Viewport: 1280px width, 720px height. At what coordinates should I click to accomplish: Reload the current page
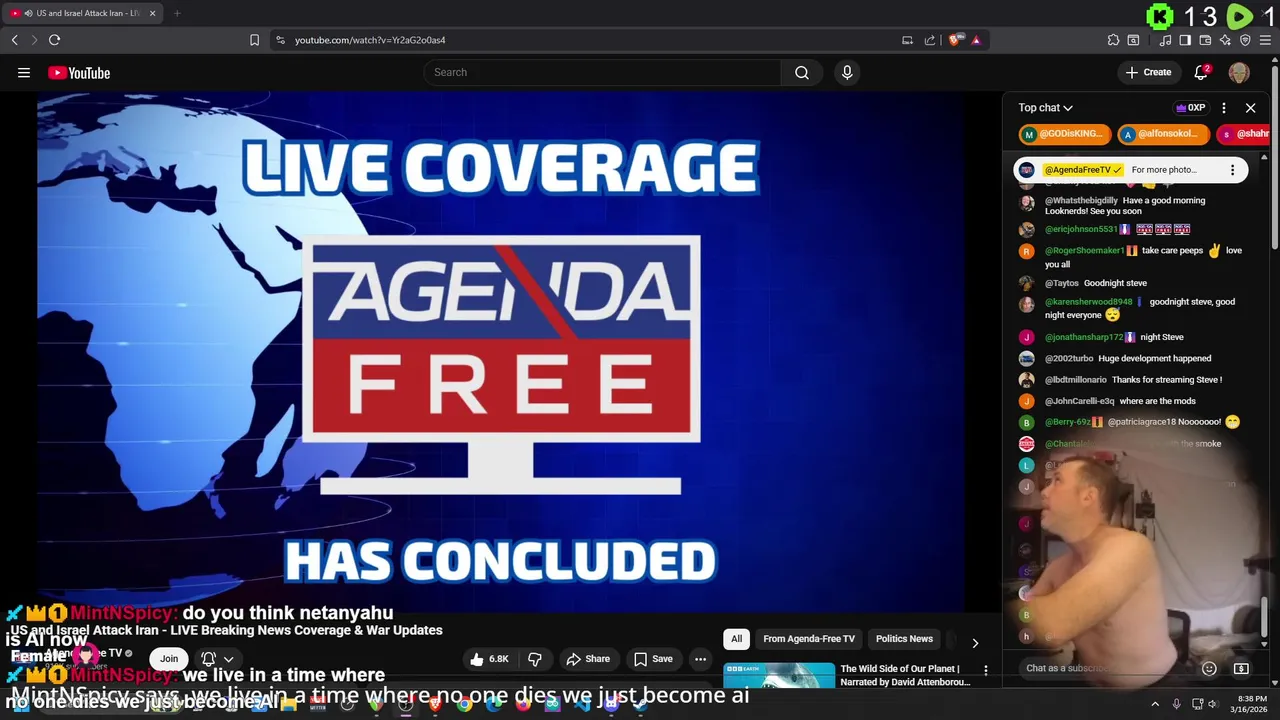[x=54, y=40]
